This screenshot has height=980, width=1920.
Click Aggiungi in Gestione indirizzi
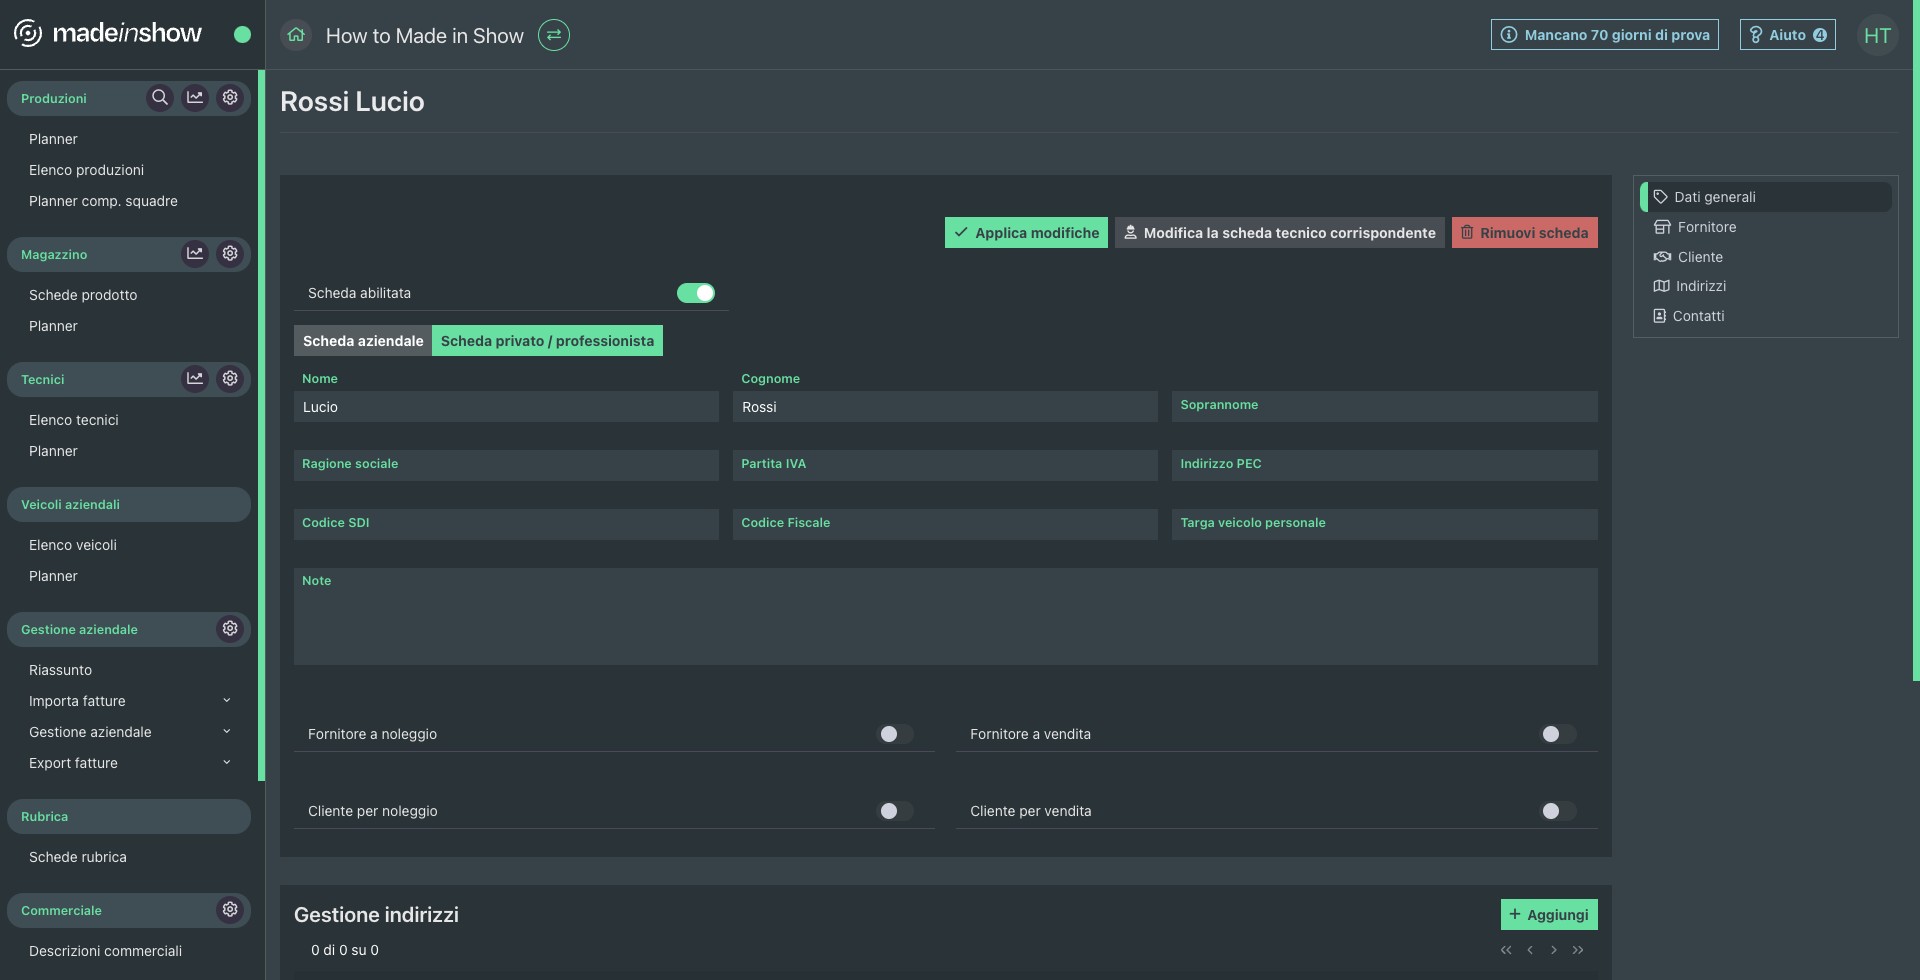point(1548,915)
